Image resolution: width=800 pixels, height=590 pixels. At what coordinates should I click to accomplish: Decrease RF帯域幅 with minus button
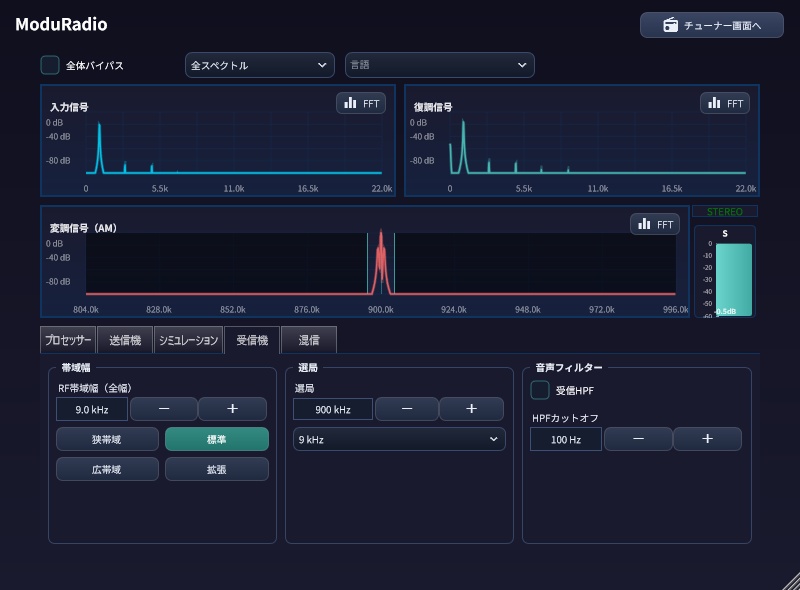pyautogui.click(x=164, y=409)
